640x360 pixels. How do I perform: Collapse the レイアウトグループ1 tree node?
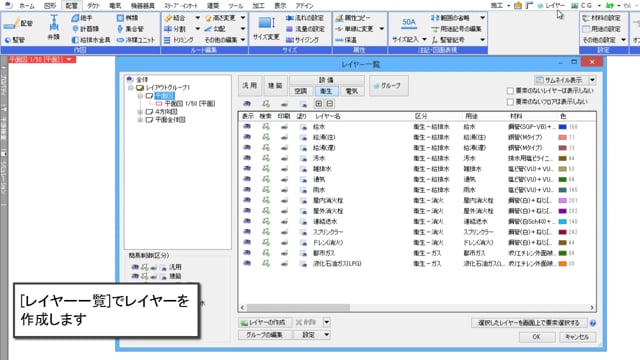(x=131, y=88)
